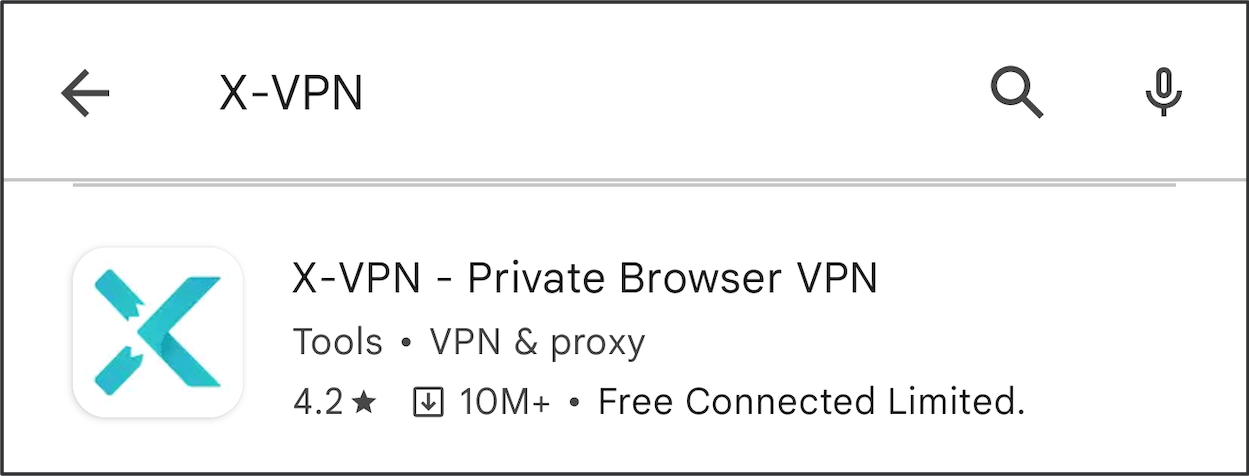Open the X-VPN teal app logo
The image size is (1249, 476).
coord(158,333)
